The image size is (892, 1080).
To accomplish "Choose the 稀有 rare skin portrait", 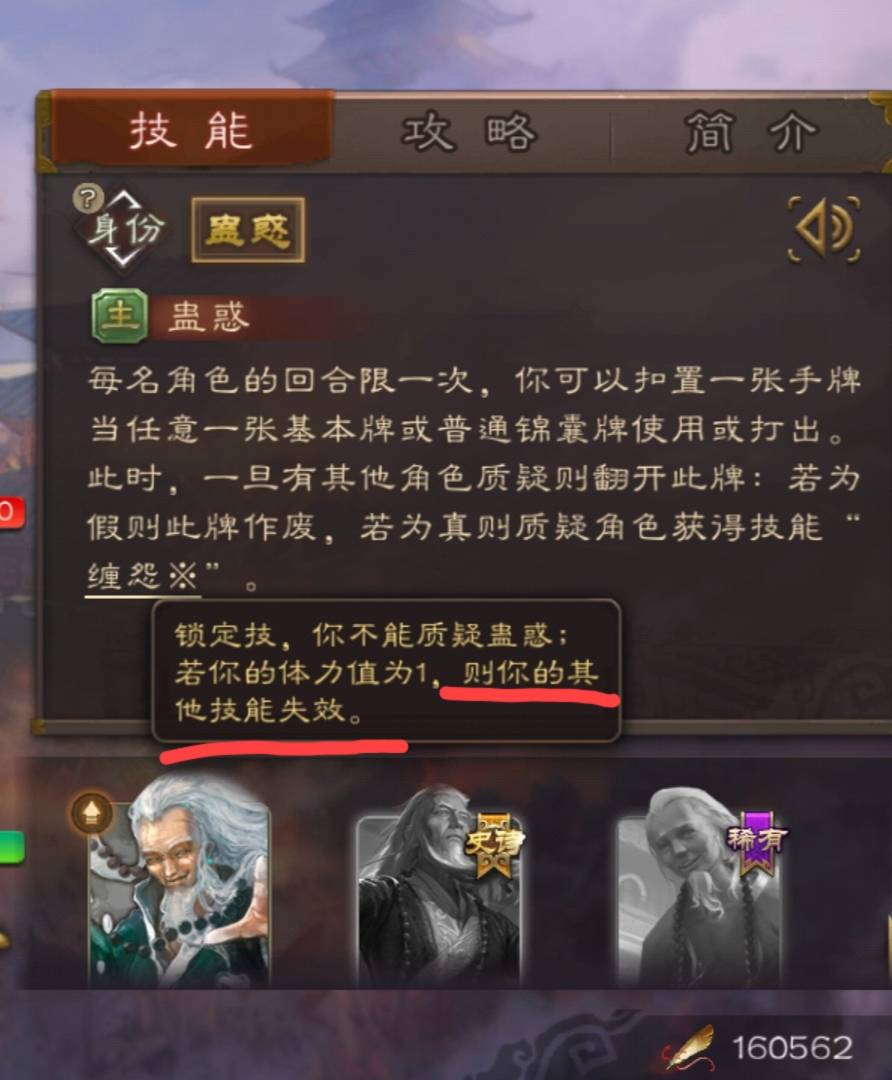I will point(701,890).
